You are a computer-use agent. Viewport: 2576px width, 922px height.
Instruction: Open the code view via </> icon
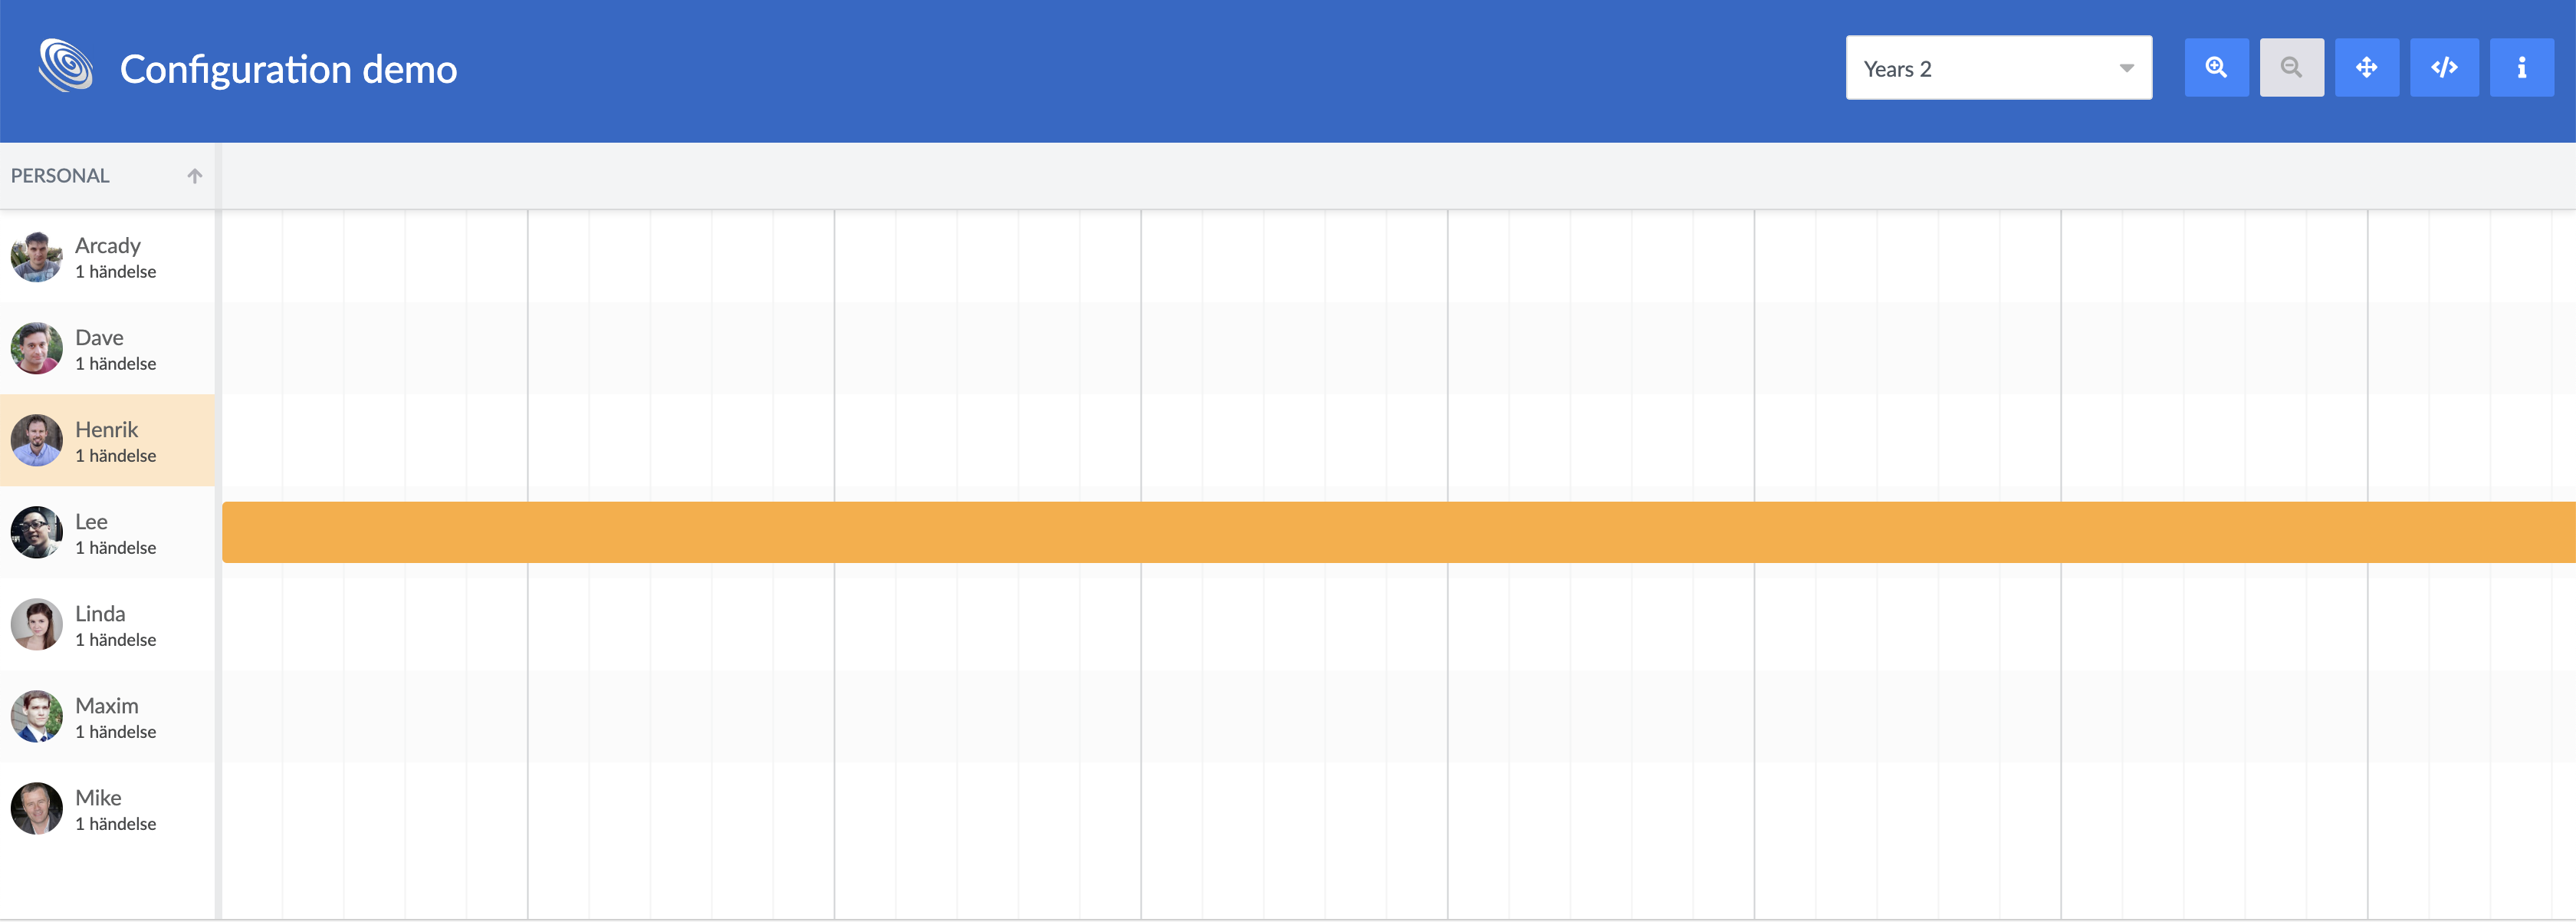click(x=2444, y=67)
